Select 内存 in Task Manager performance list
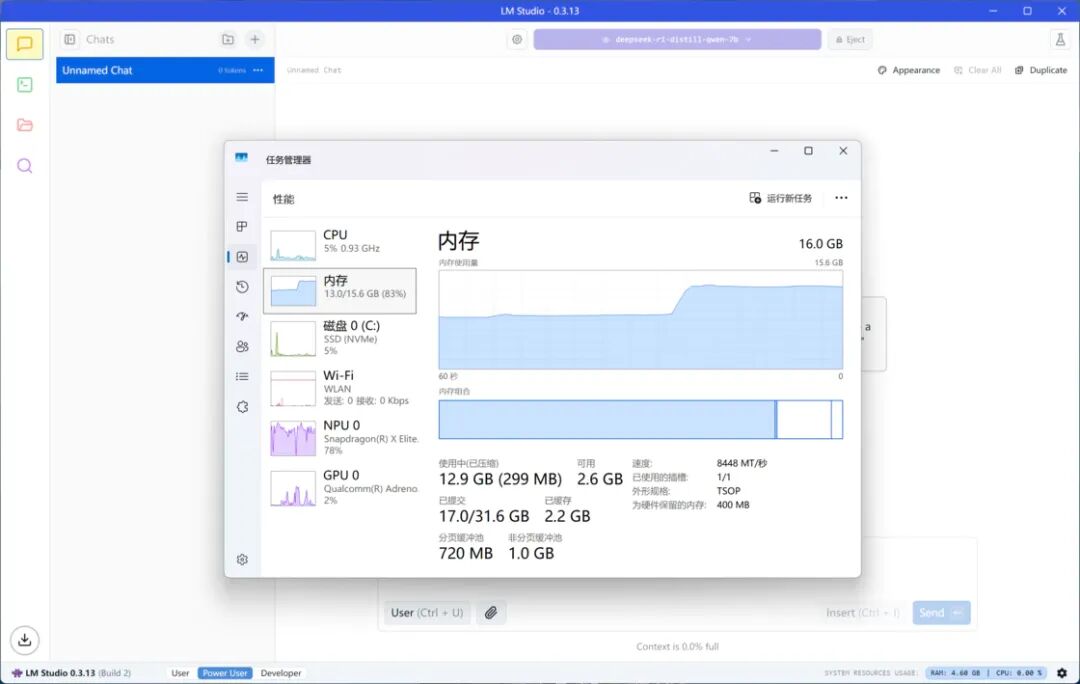The width and height of the screenshot is (1080, 684). pos(340,291)
